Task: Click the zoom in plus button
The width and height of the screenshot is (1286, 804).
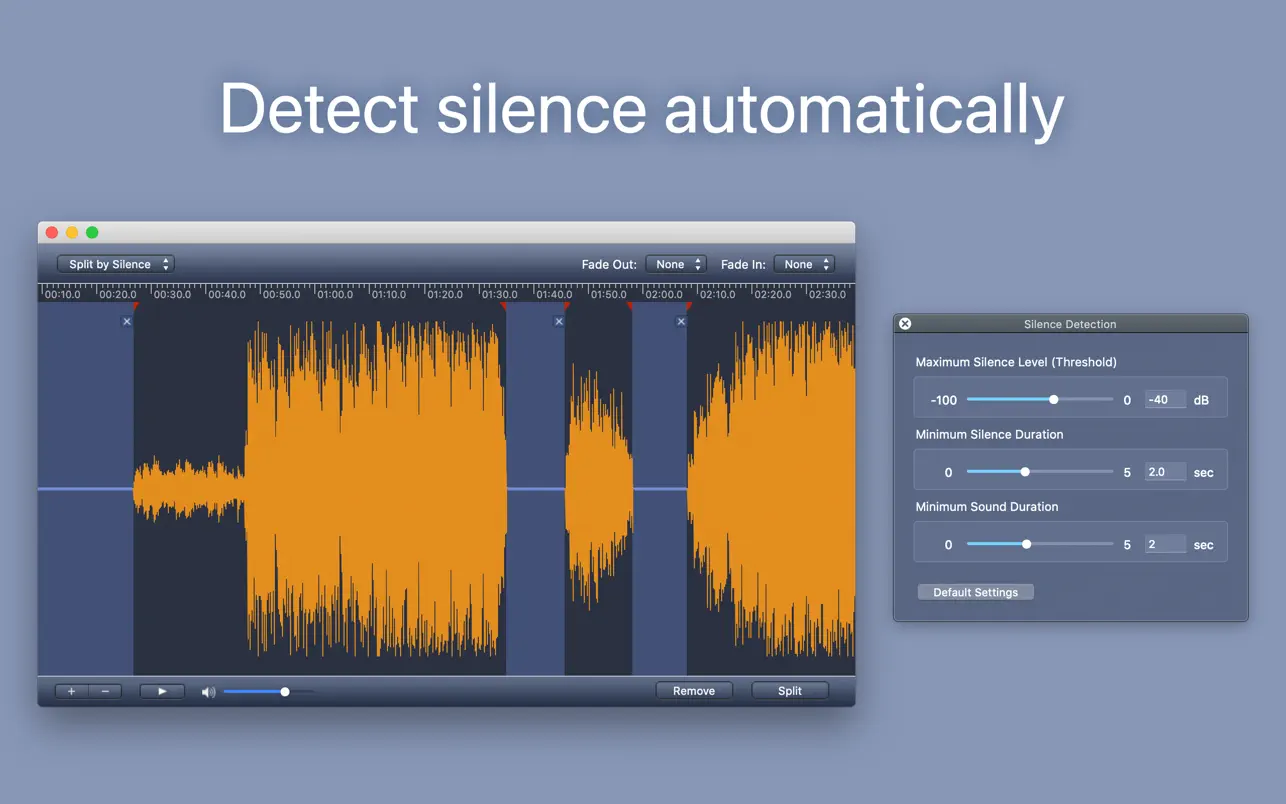Action: [x=71, y=691]
